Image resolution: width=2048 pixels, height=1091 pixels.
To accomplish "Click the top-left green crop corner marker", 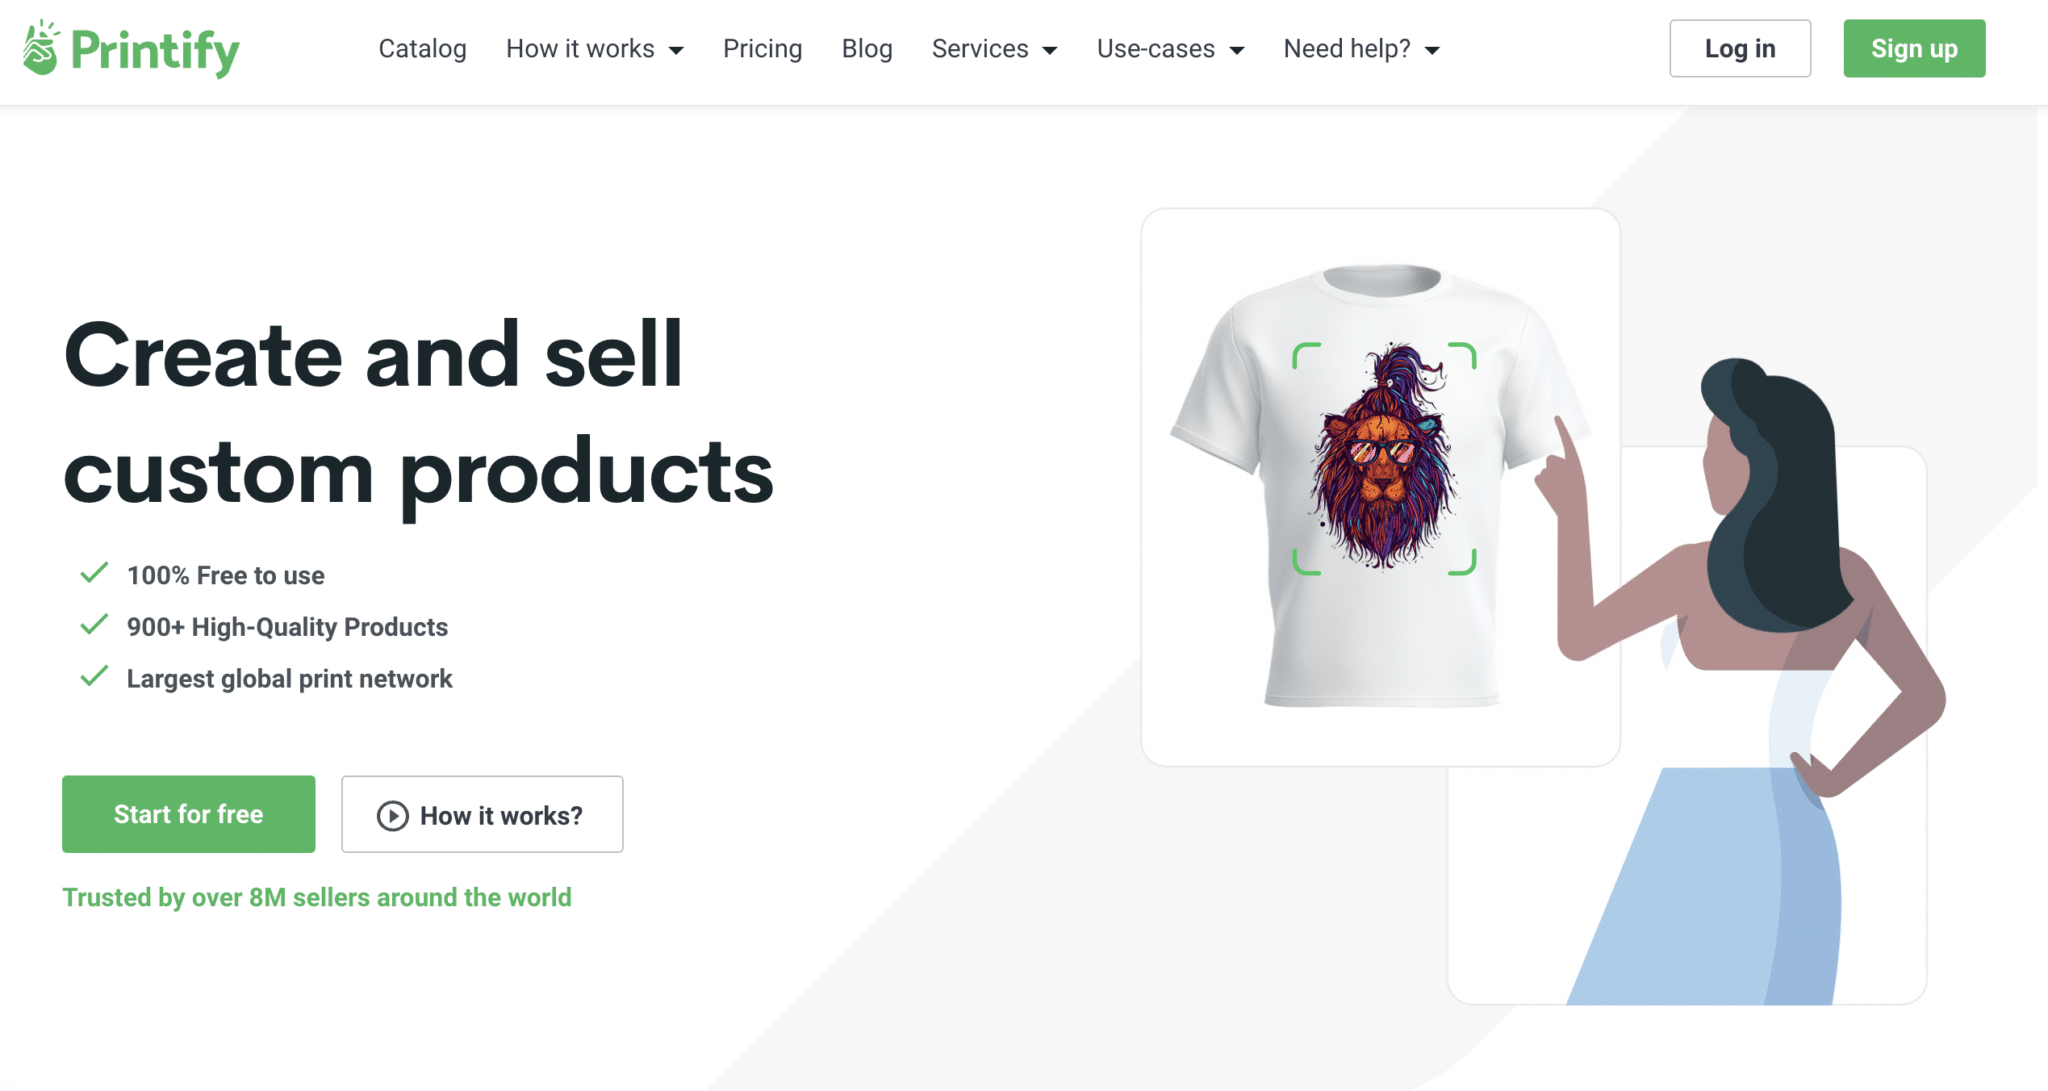I will (1306, 356).
